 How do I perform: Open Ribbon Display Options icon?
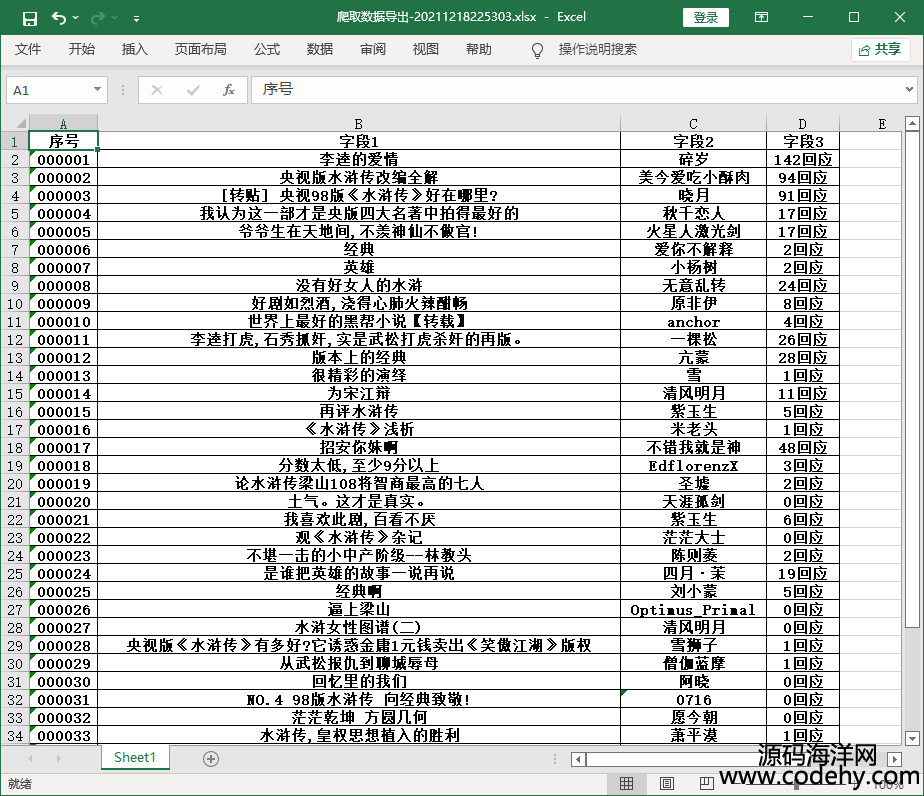762,18
